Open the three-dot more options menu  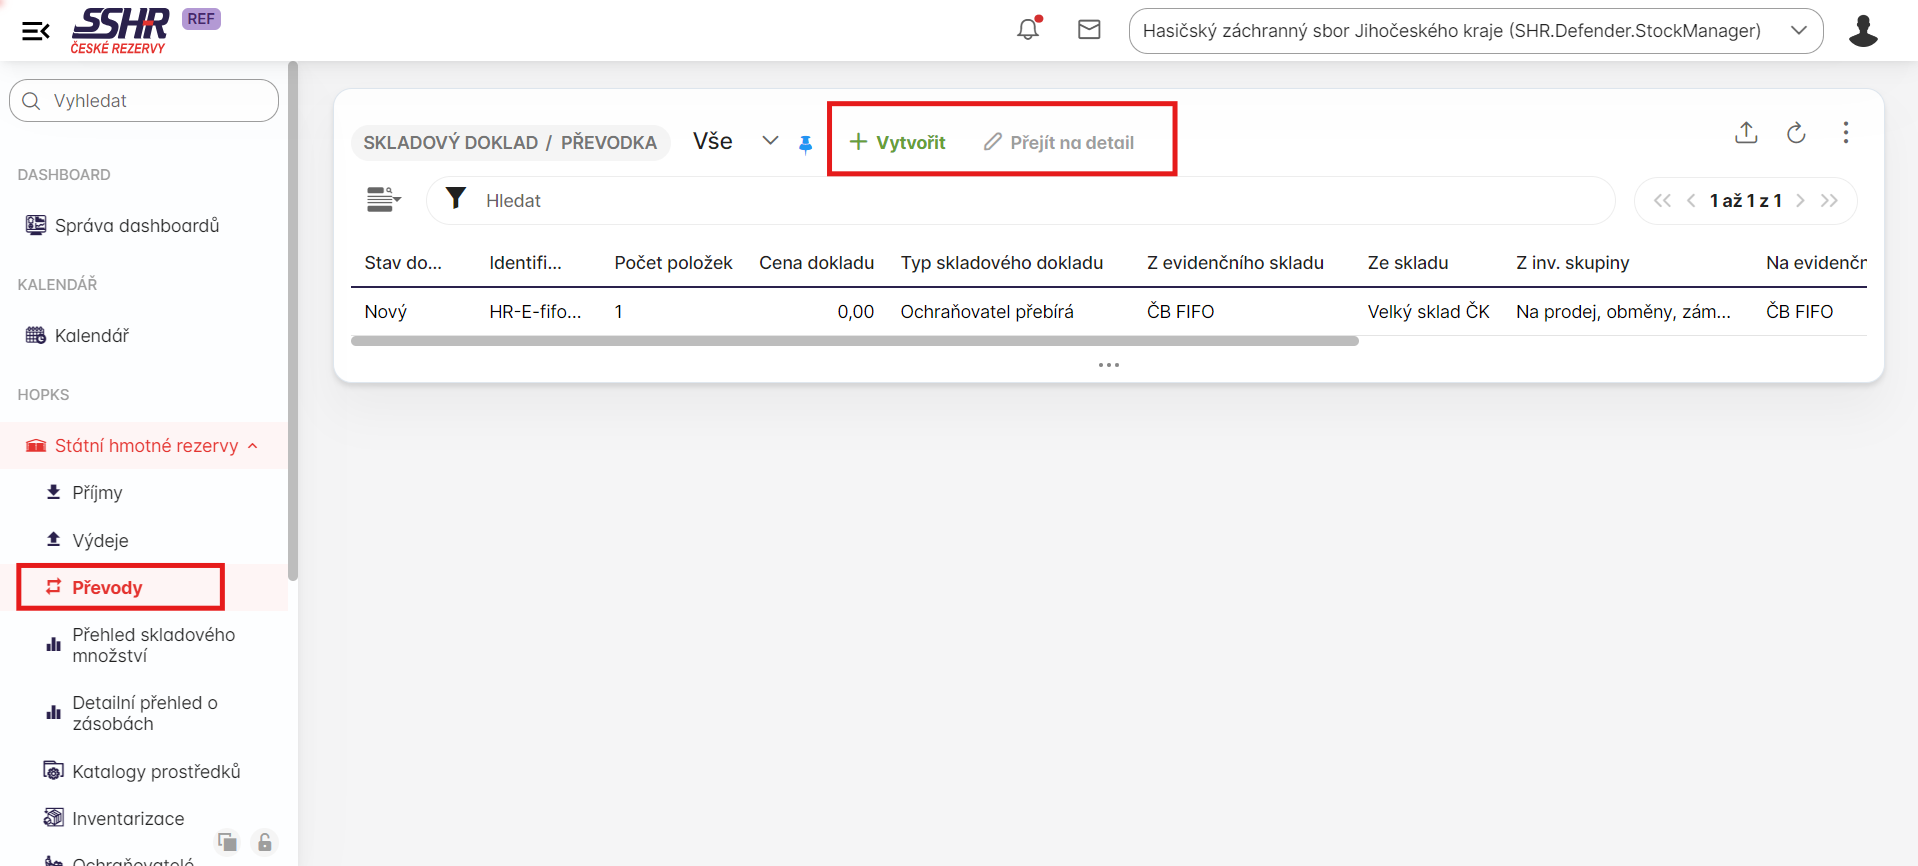coord(1845,133)
